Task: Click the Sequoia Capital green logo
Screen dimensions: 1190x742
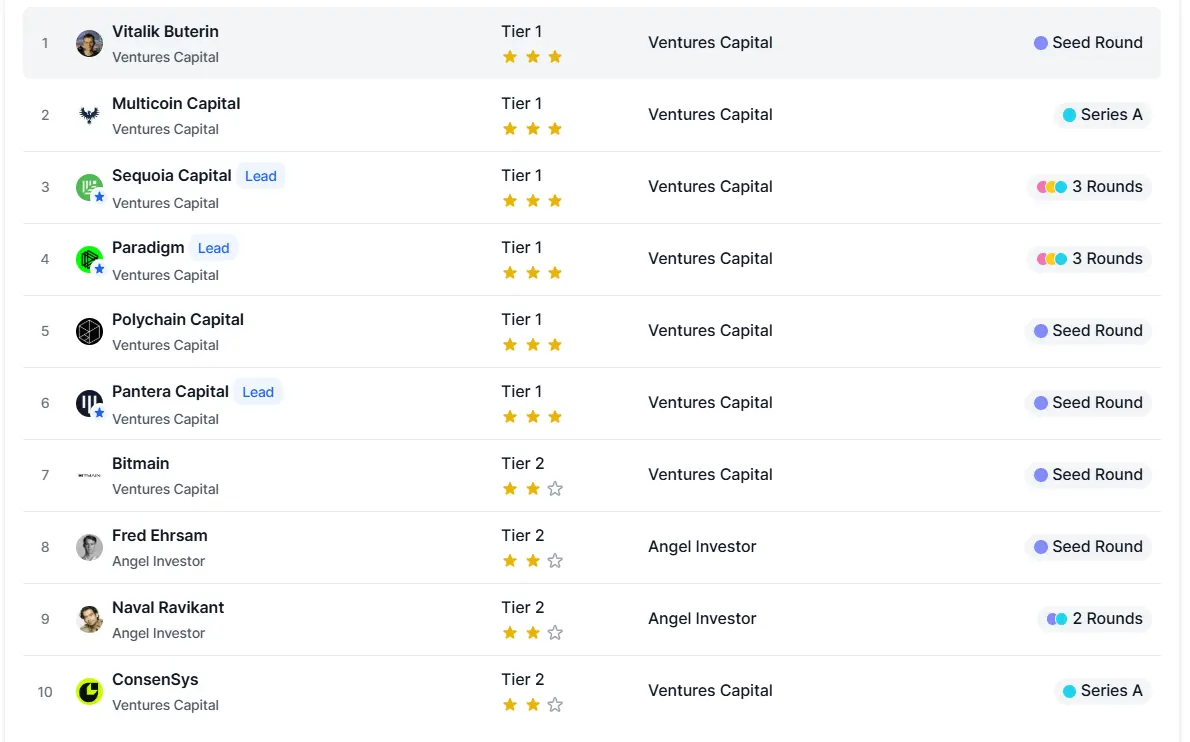Action: tap(89, 187)
